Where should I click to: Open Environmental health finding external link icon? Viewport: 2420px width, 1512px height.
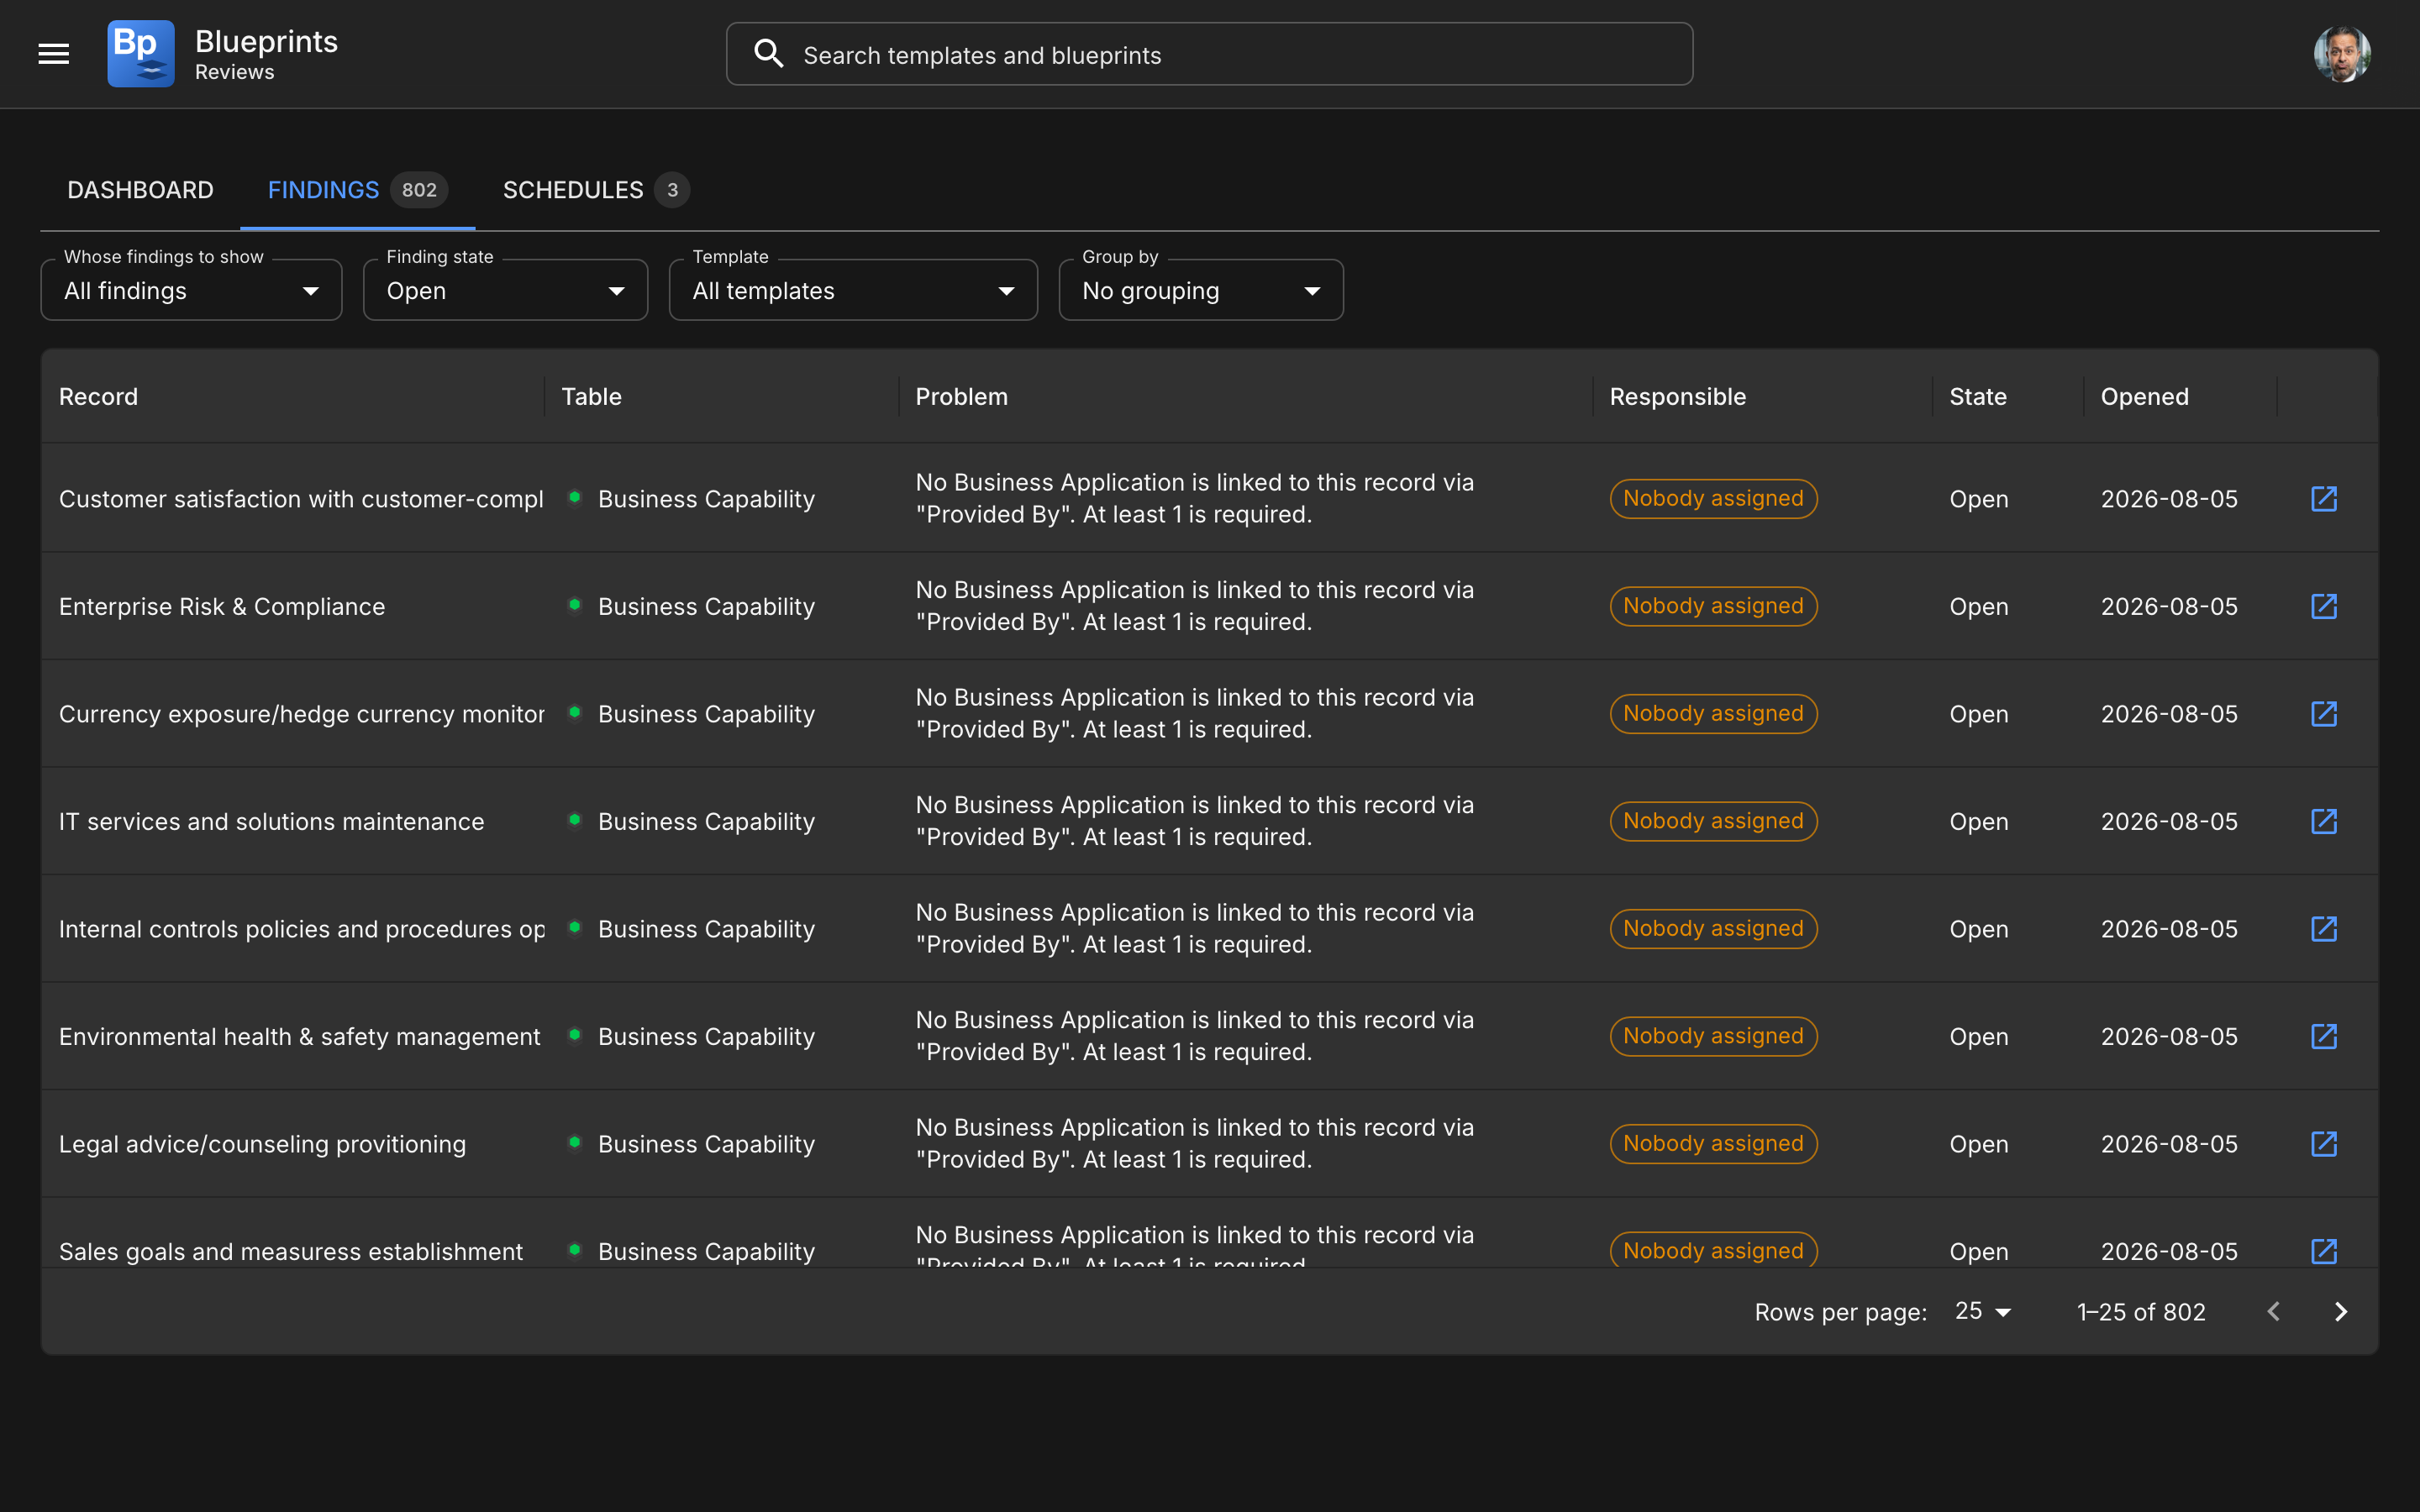(x=2324, y=1036)
